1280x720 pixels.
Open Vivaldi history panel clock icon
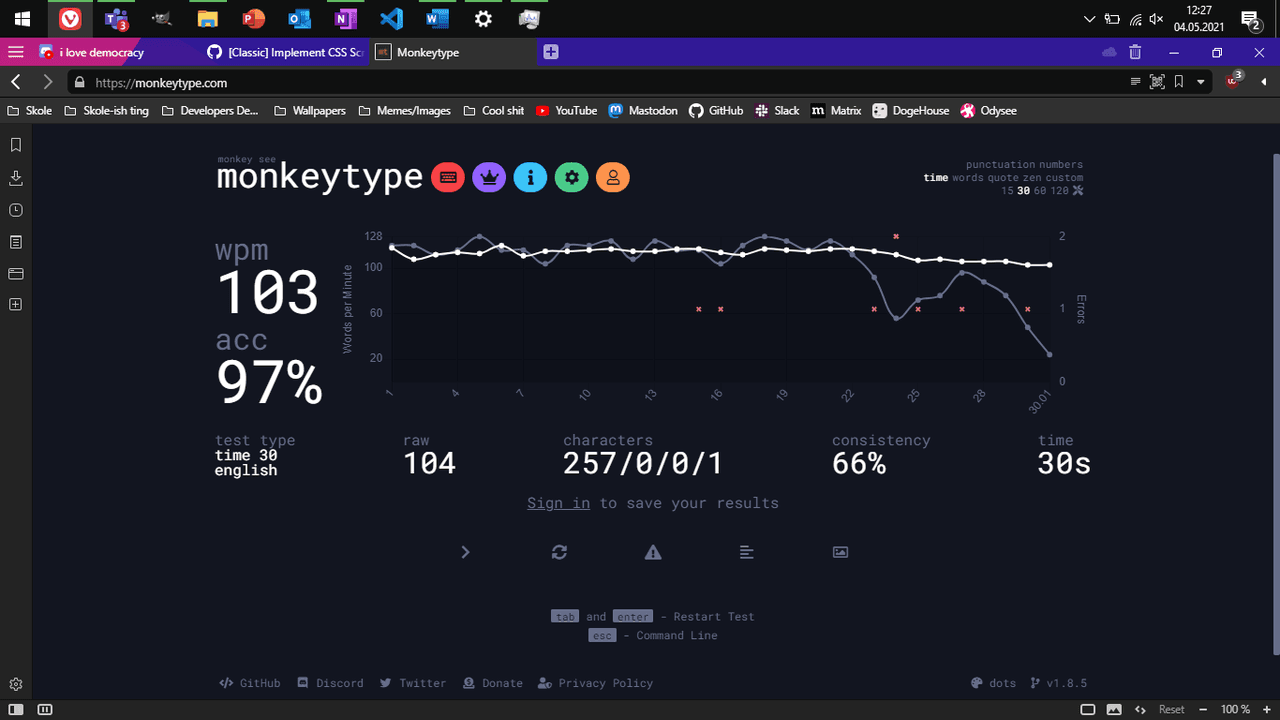15,210
